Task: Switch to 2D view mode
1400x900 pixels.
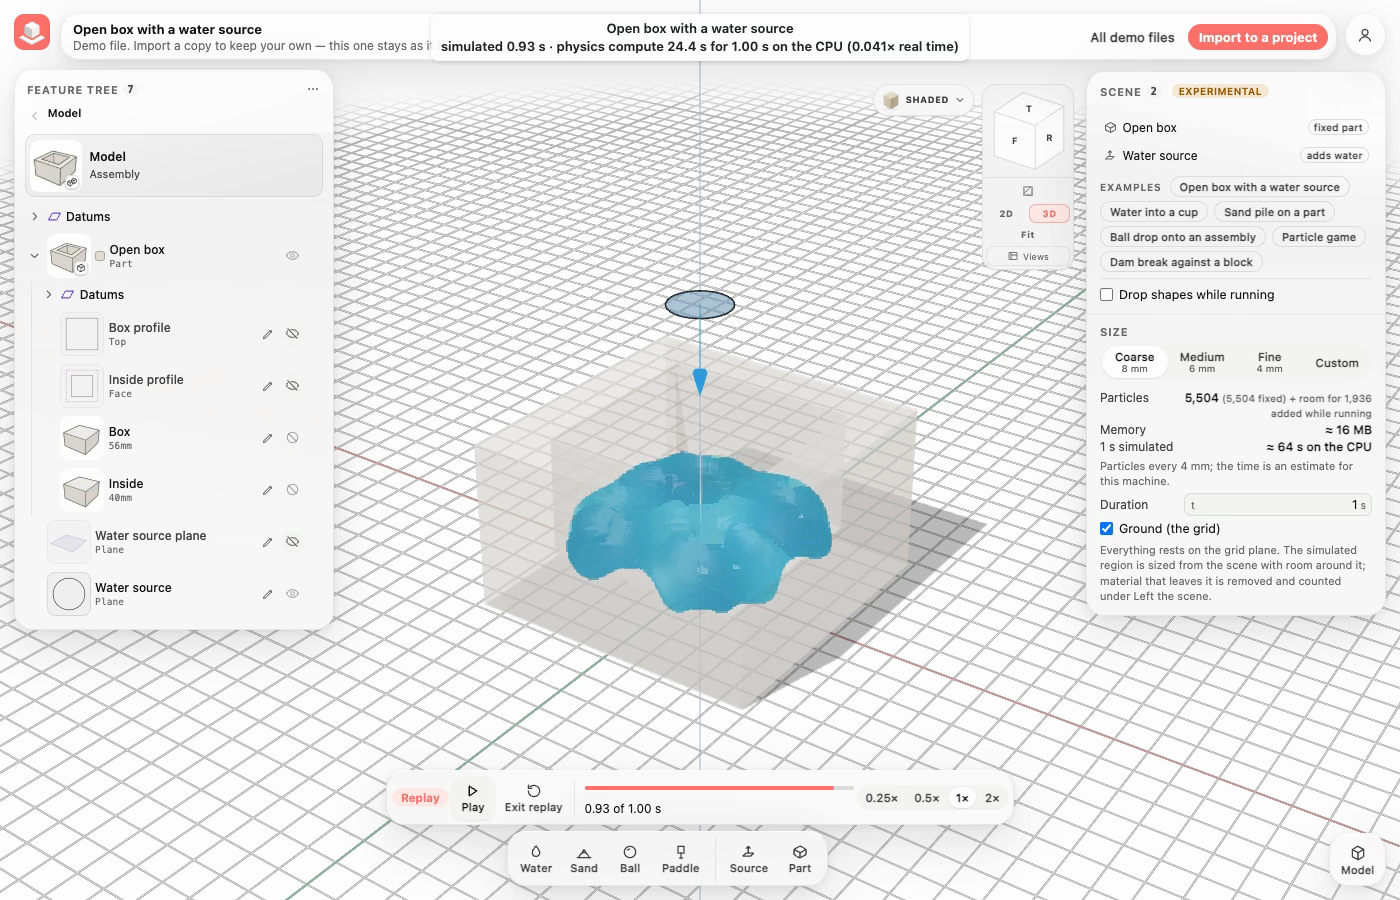Action: coord(1006,214)
